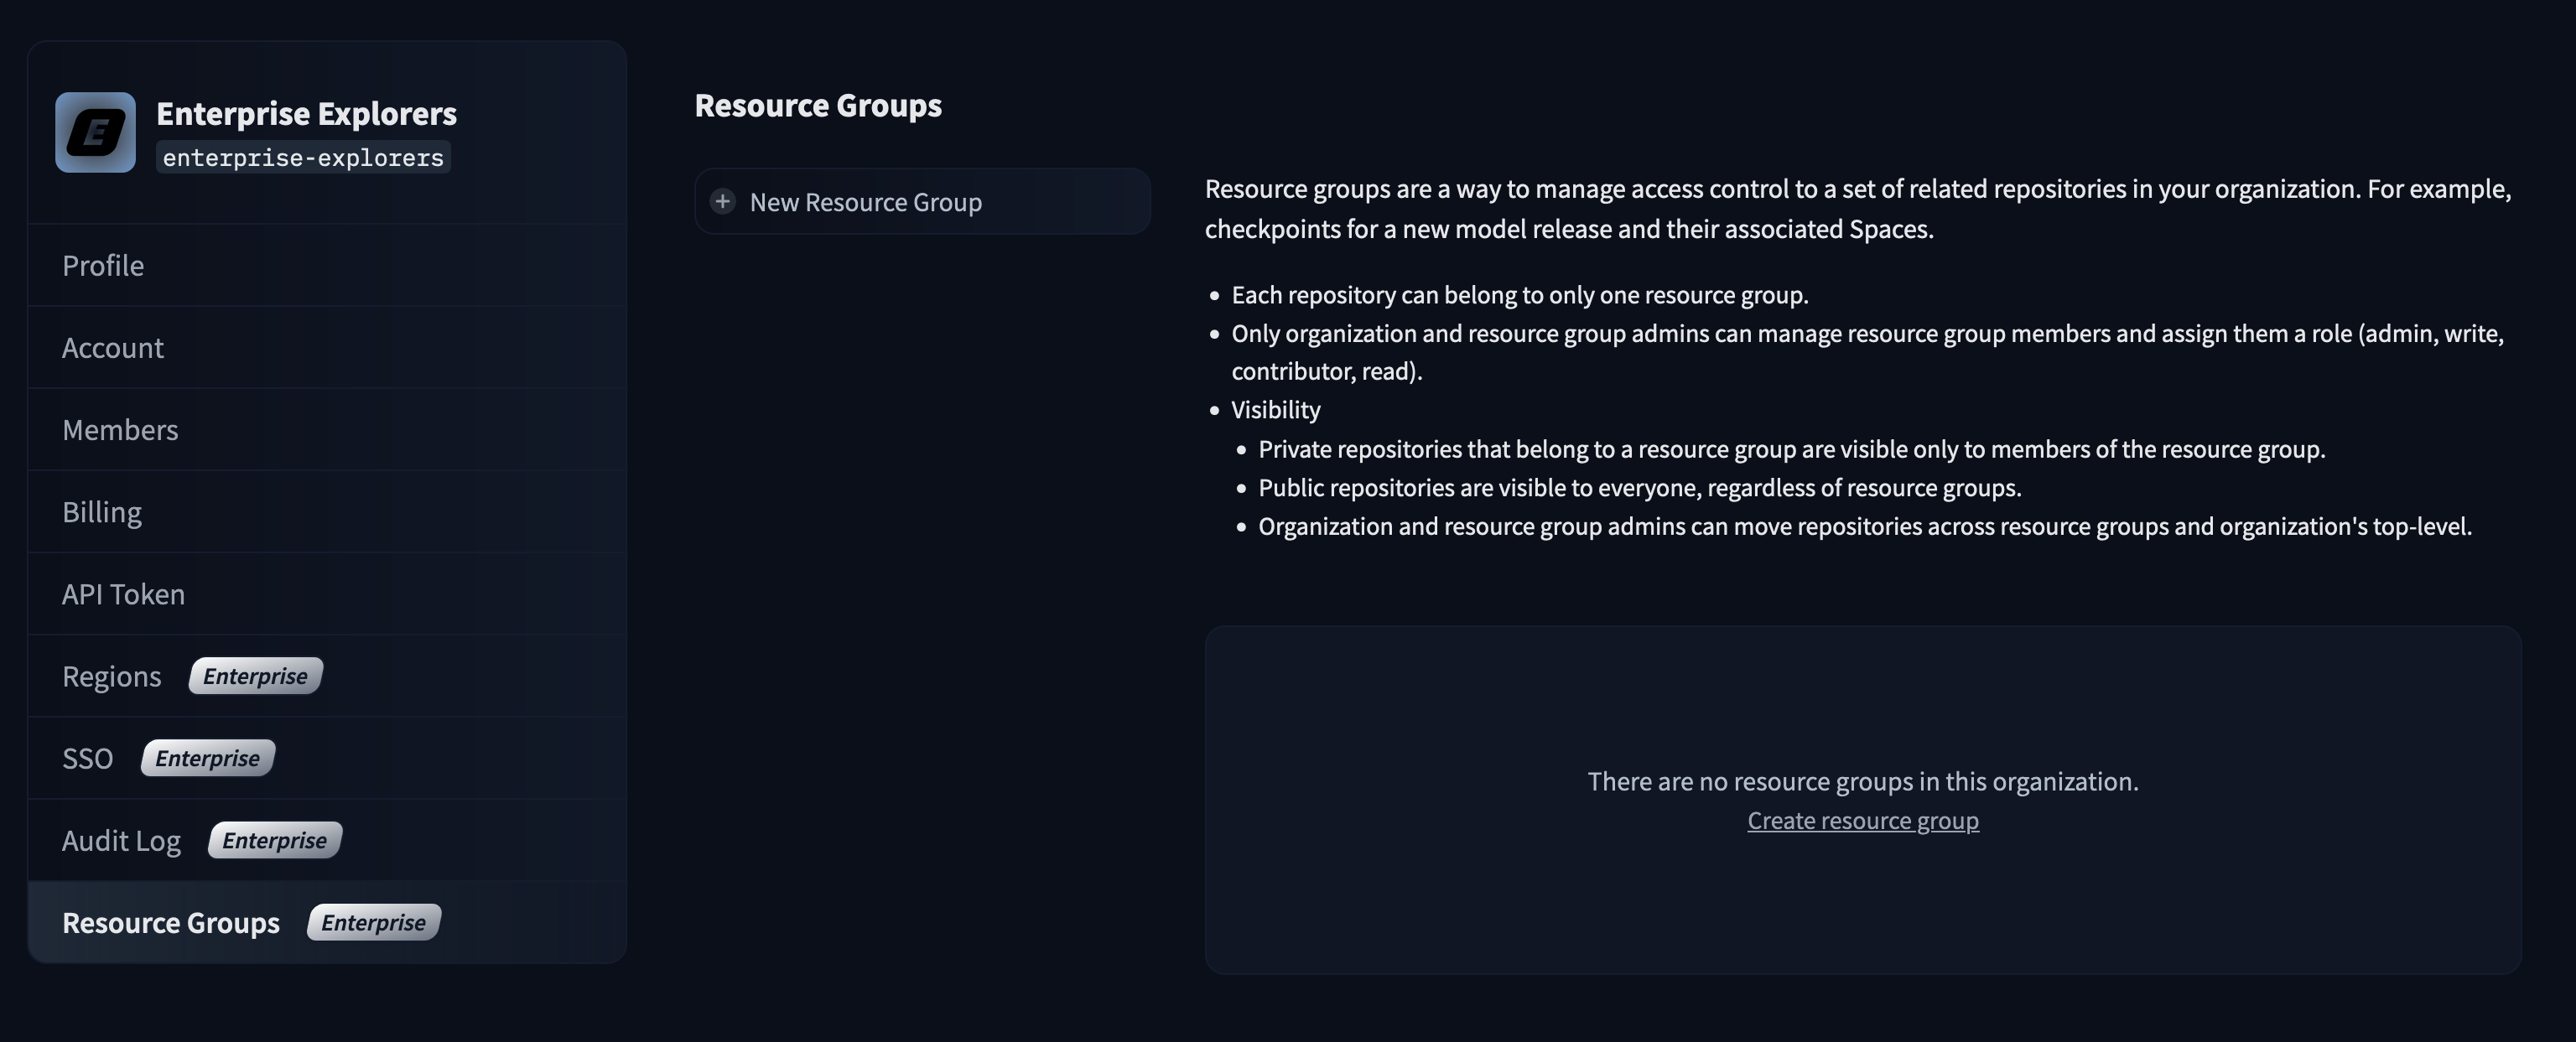Select Resource Groups in the sidebar
The image size is (2576, 1042).
(x=170, y=922)
